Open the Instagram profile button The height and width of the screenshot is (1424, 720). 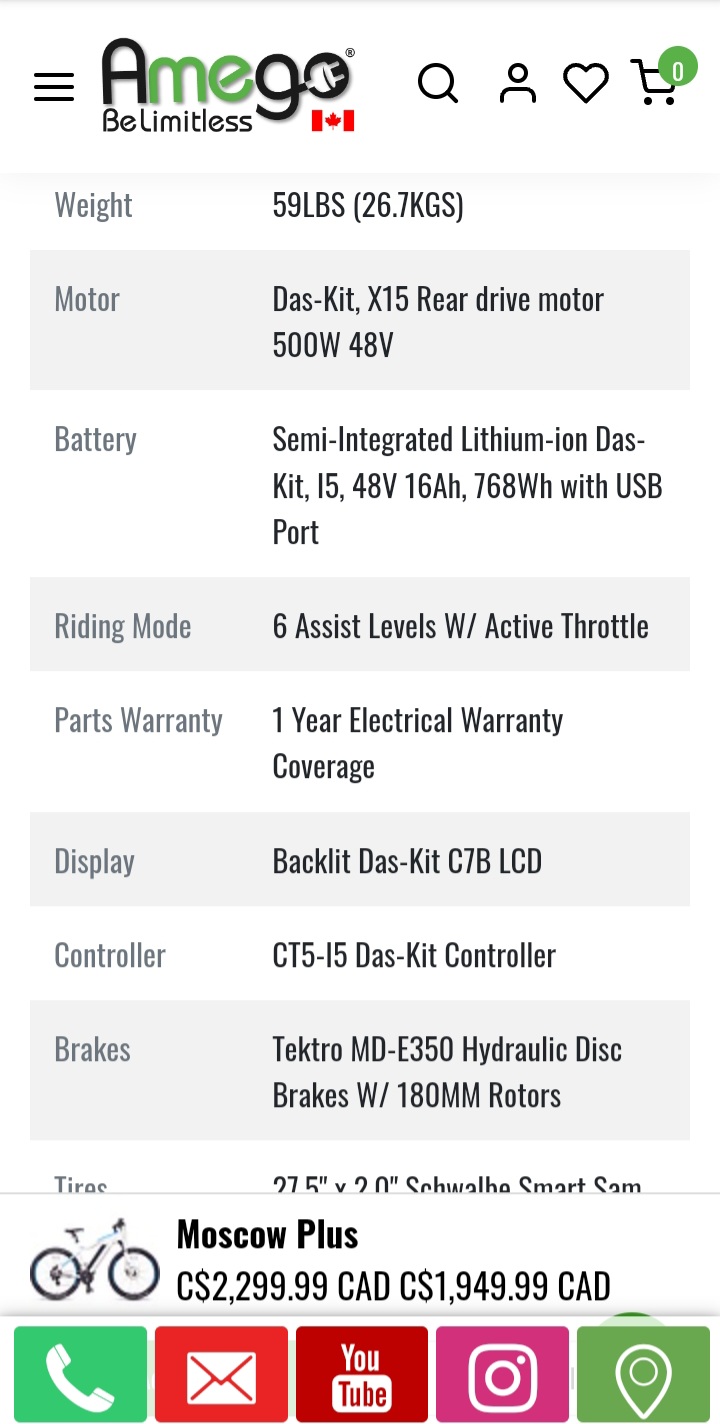(x=502, y=1374)
